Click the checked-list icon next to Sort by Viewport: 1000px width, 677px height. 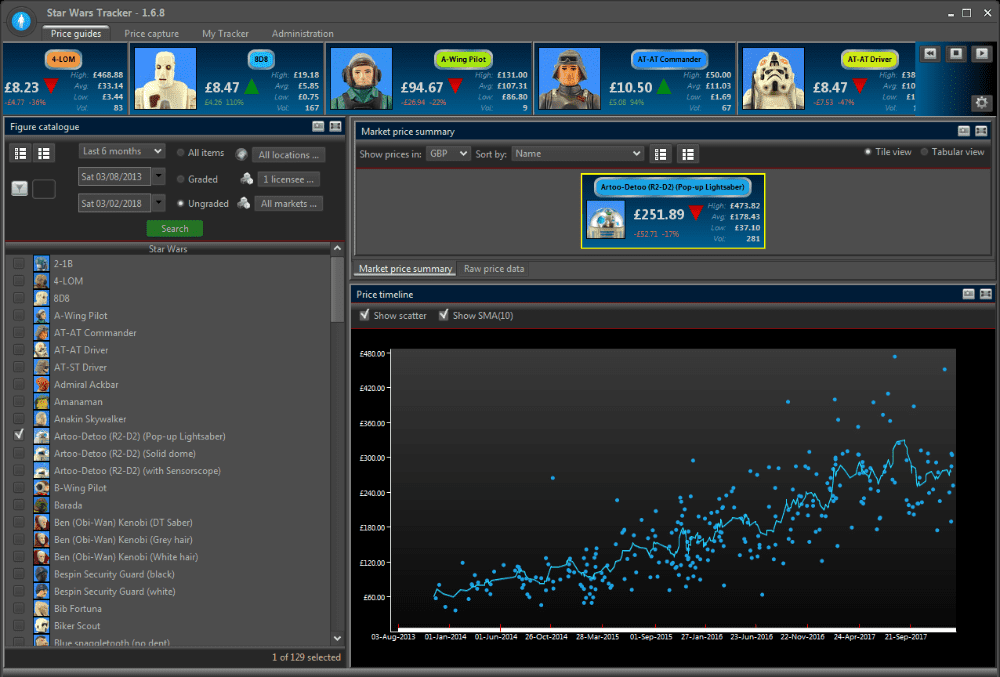pos(661,154)
